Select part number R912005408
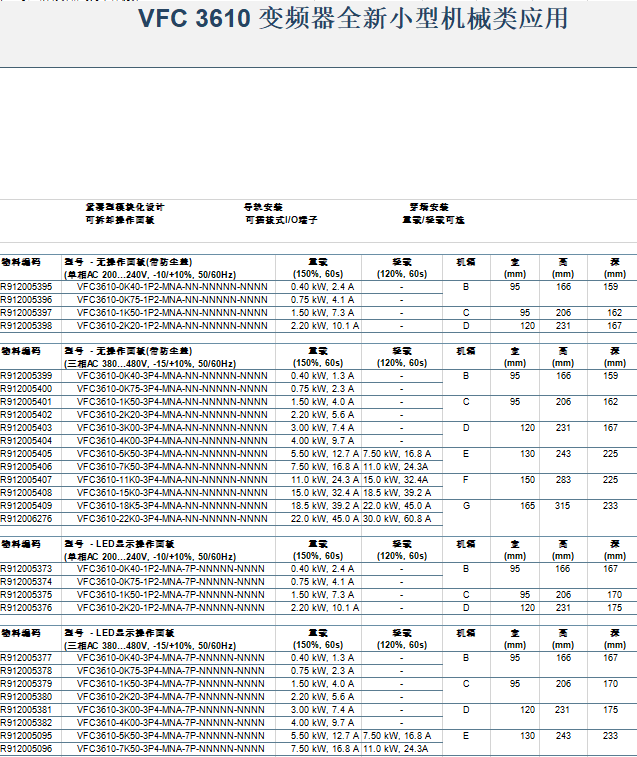 26,493
